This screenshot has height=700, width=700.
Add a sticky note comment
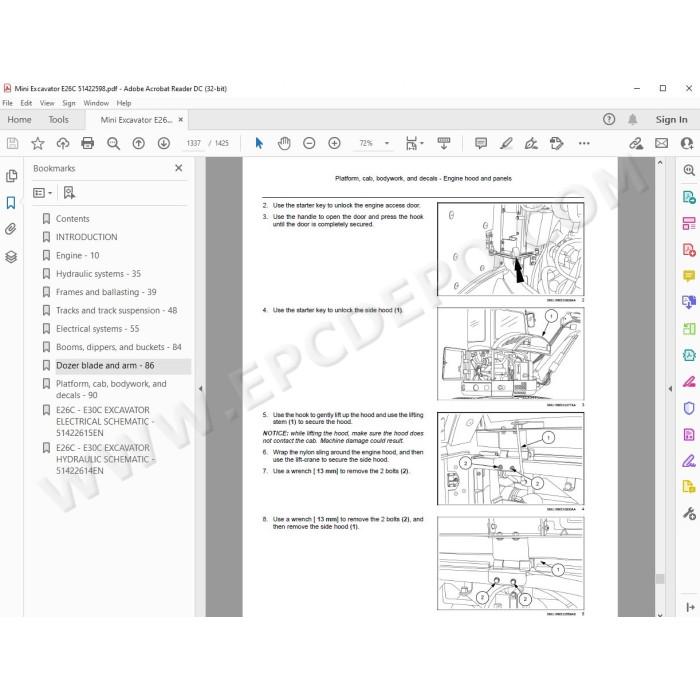point(481,143)
